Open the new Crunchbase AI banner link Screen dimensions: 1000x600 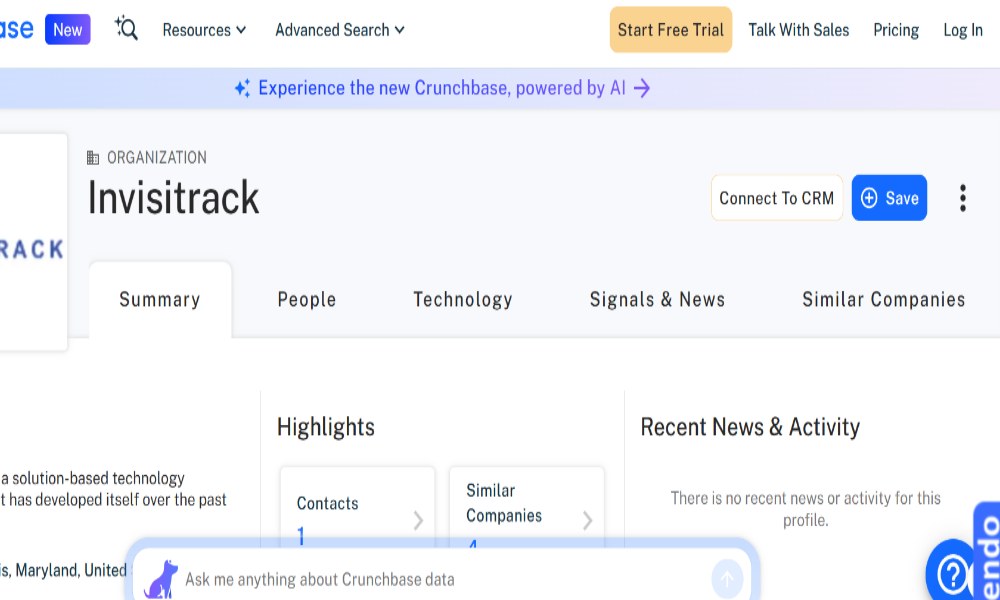(x=442, y=87)
